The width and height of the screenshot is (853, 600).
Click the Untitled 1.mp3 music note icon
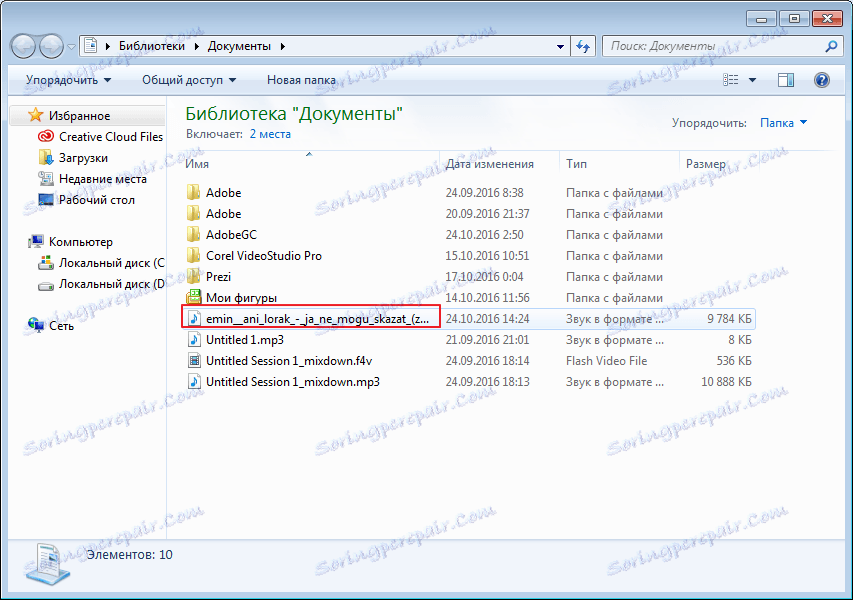pos(194,339)
